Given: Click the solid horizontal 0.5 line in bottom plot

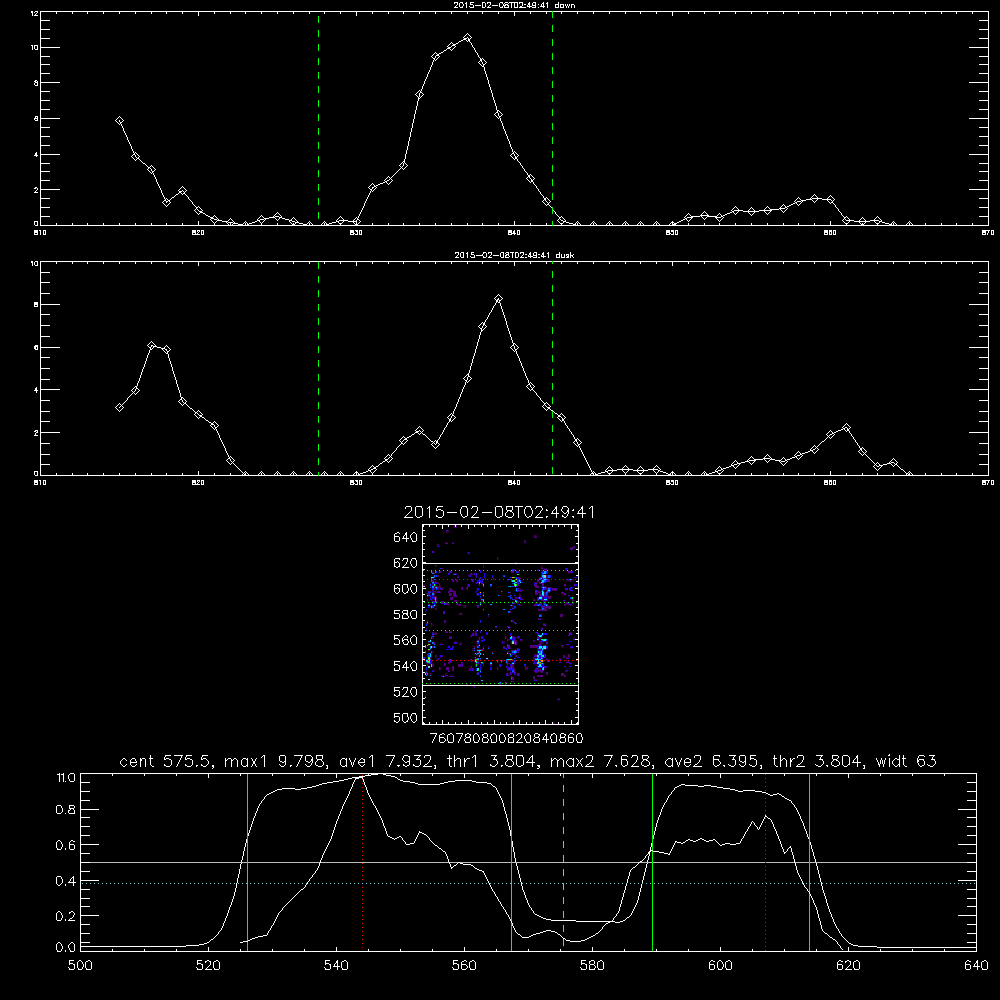Looking at the screenshot, I should pos(528,862).
